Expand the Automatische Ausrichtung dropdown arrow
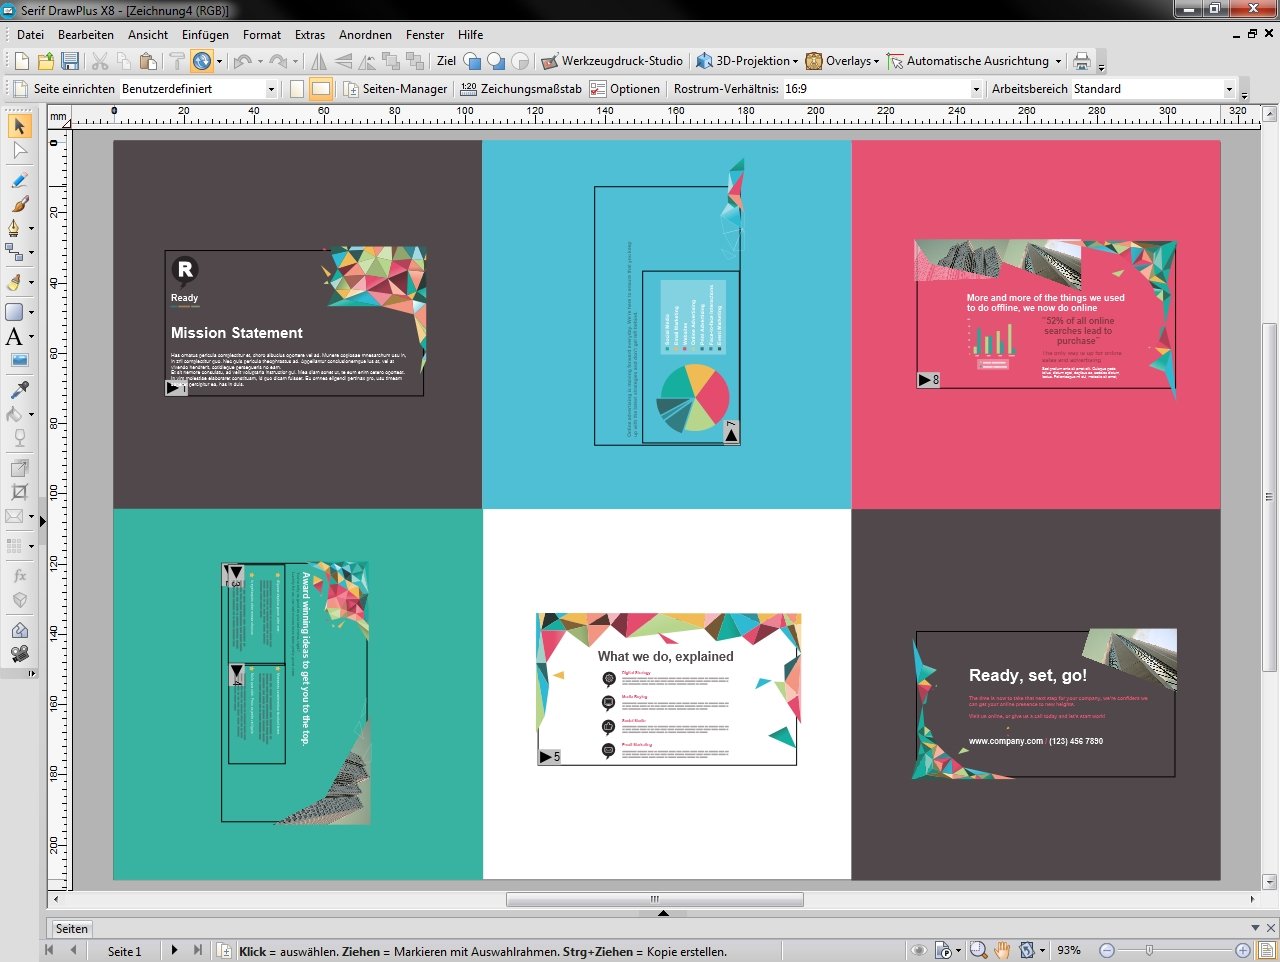This screenshot has height=962, width=1280. (x=1058, y=62)
